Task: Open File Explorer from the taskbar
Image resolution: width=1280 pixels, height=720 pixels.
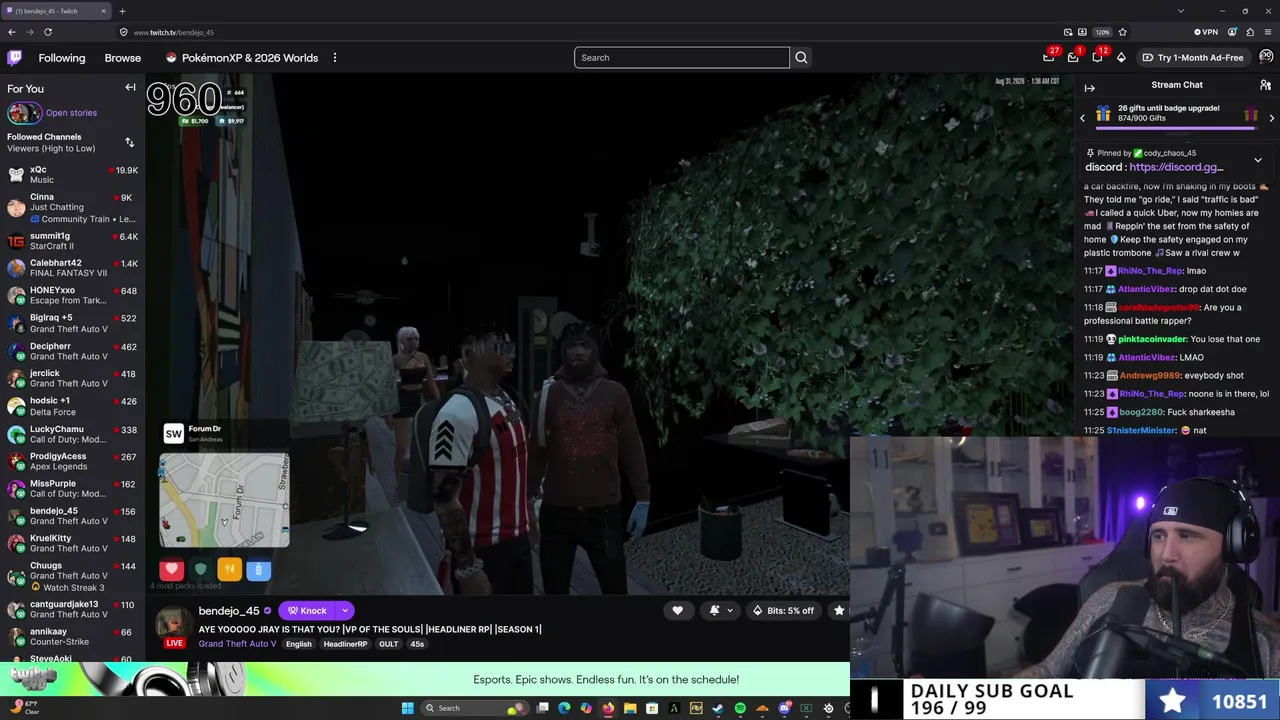Action: [630, 708]
